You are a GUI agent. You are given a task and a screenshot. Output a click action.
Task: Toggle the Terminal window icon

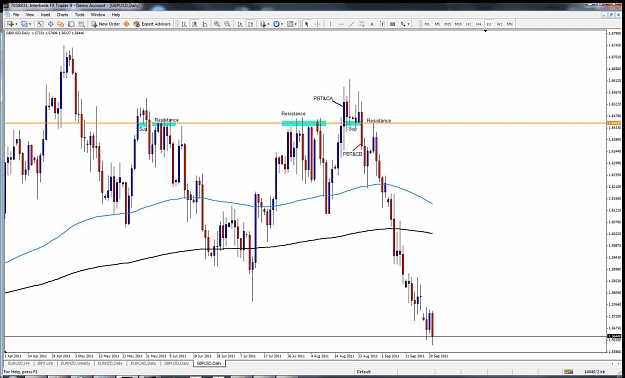71,24
